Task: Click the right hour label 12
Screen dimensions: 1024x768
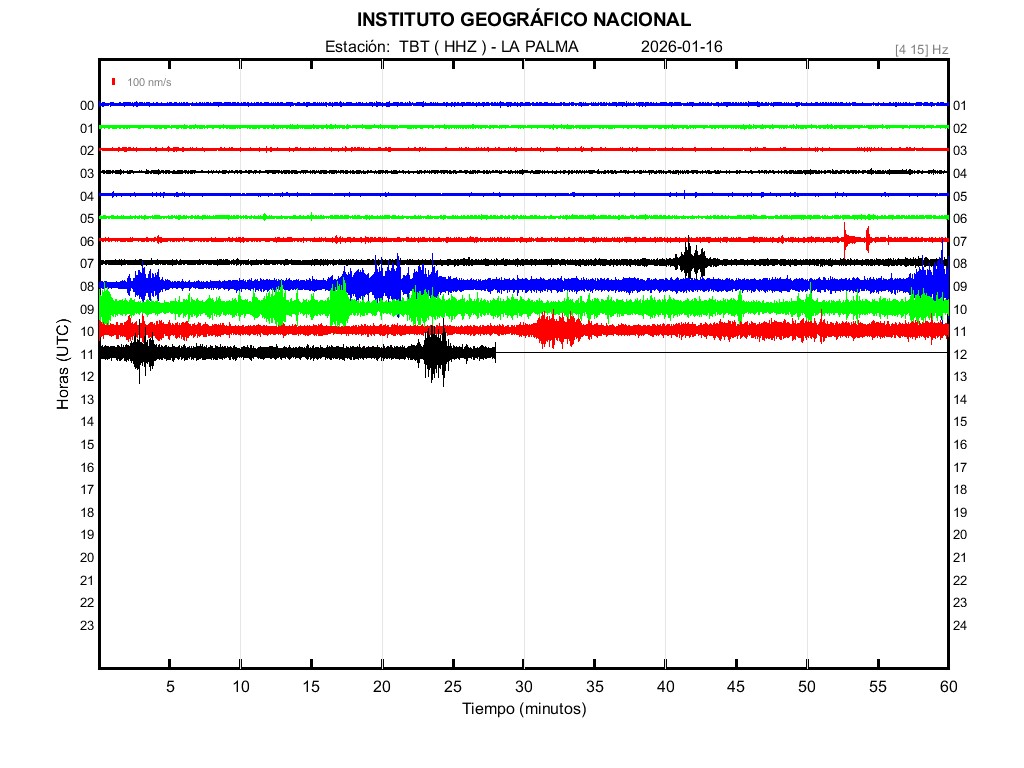Action: [x=960, y=355]
